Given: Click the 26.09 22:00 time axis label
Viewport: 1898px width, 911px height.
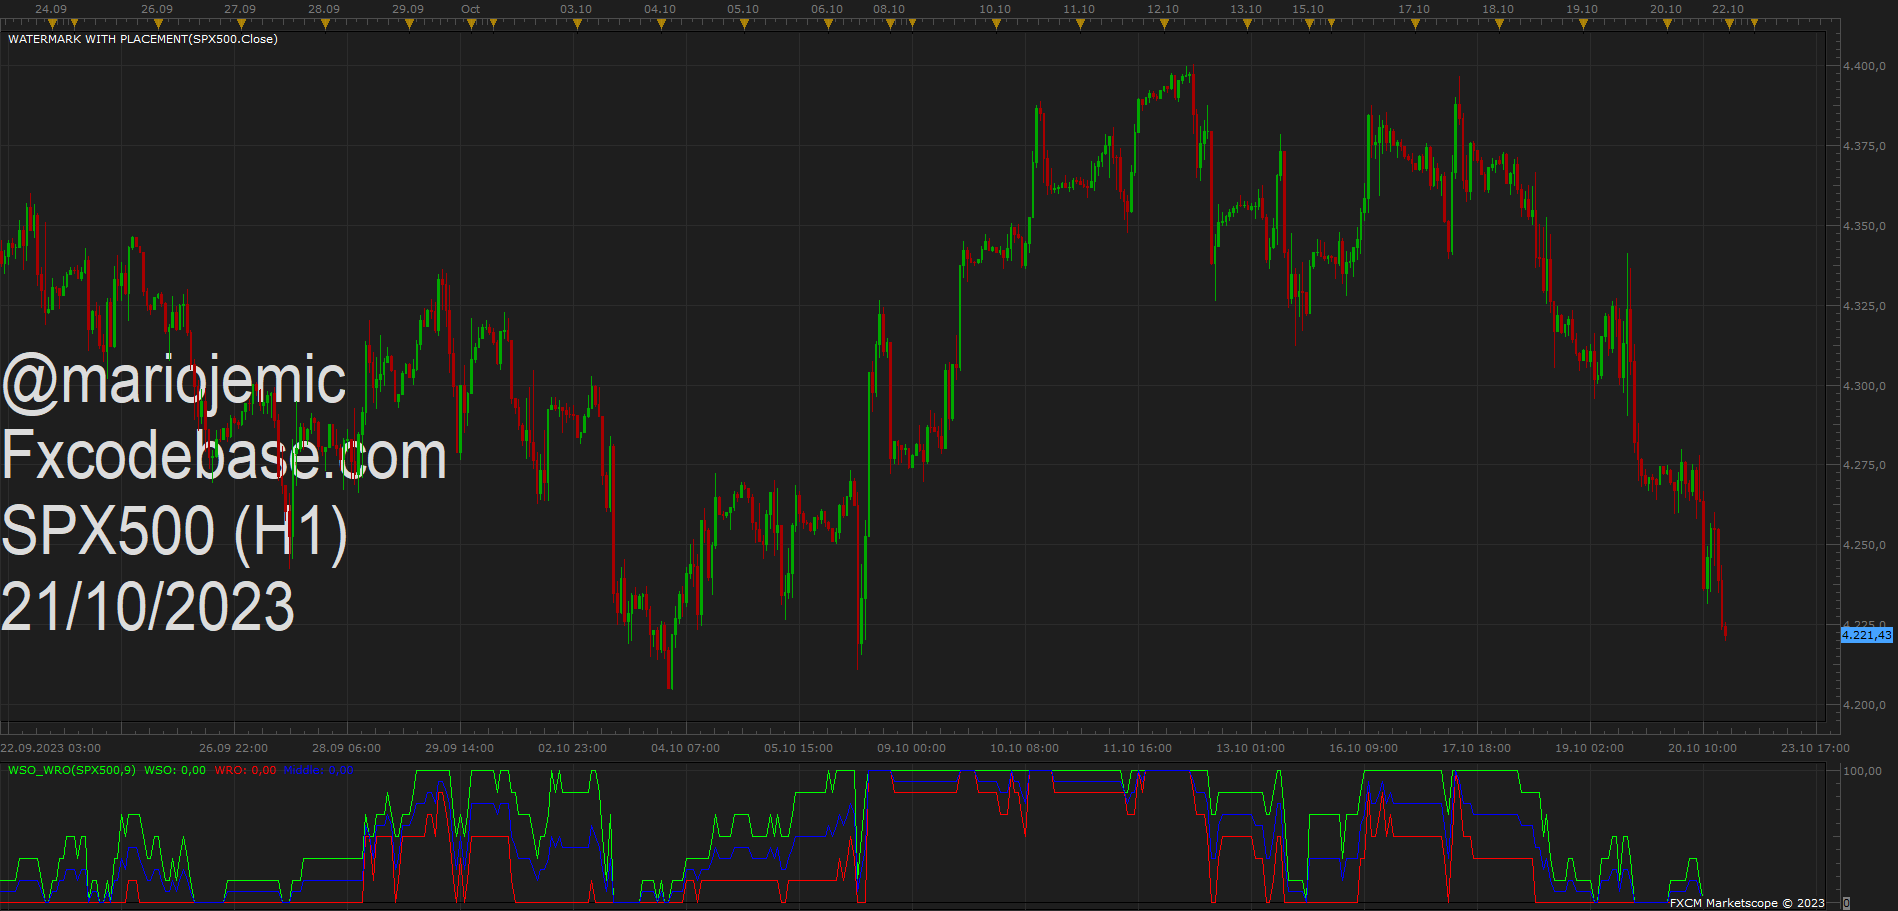Looking at the screenshot, I should coord(233,748).
